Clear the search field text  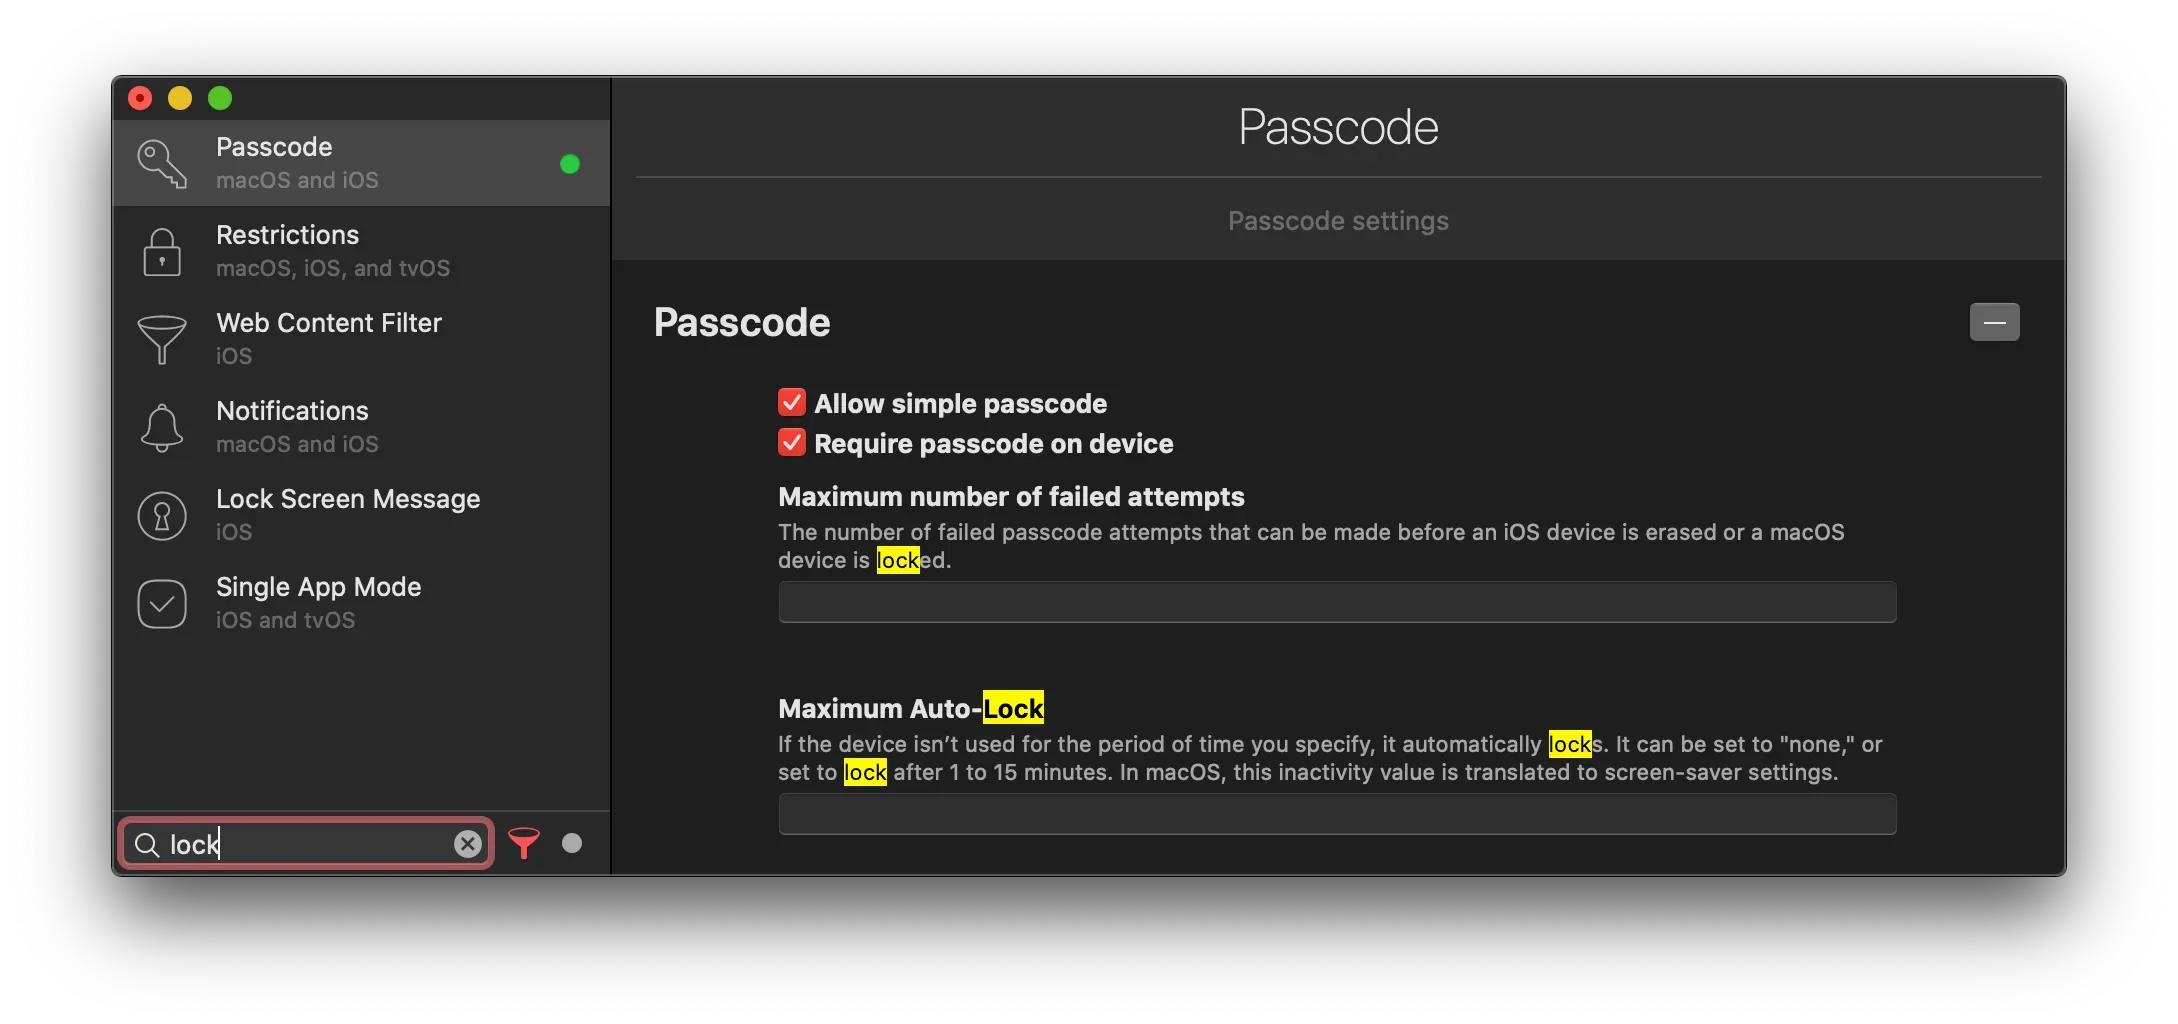click(x=467, y=844)
